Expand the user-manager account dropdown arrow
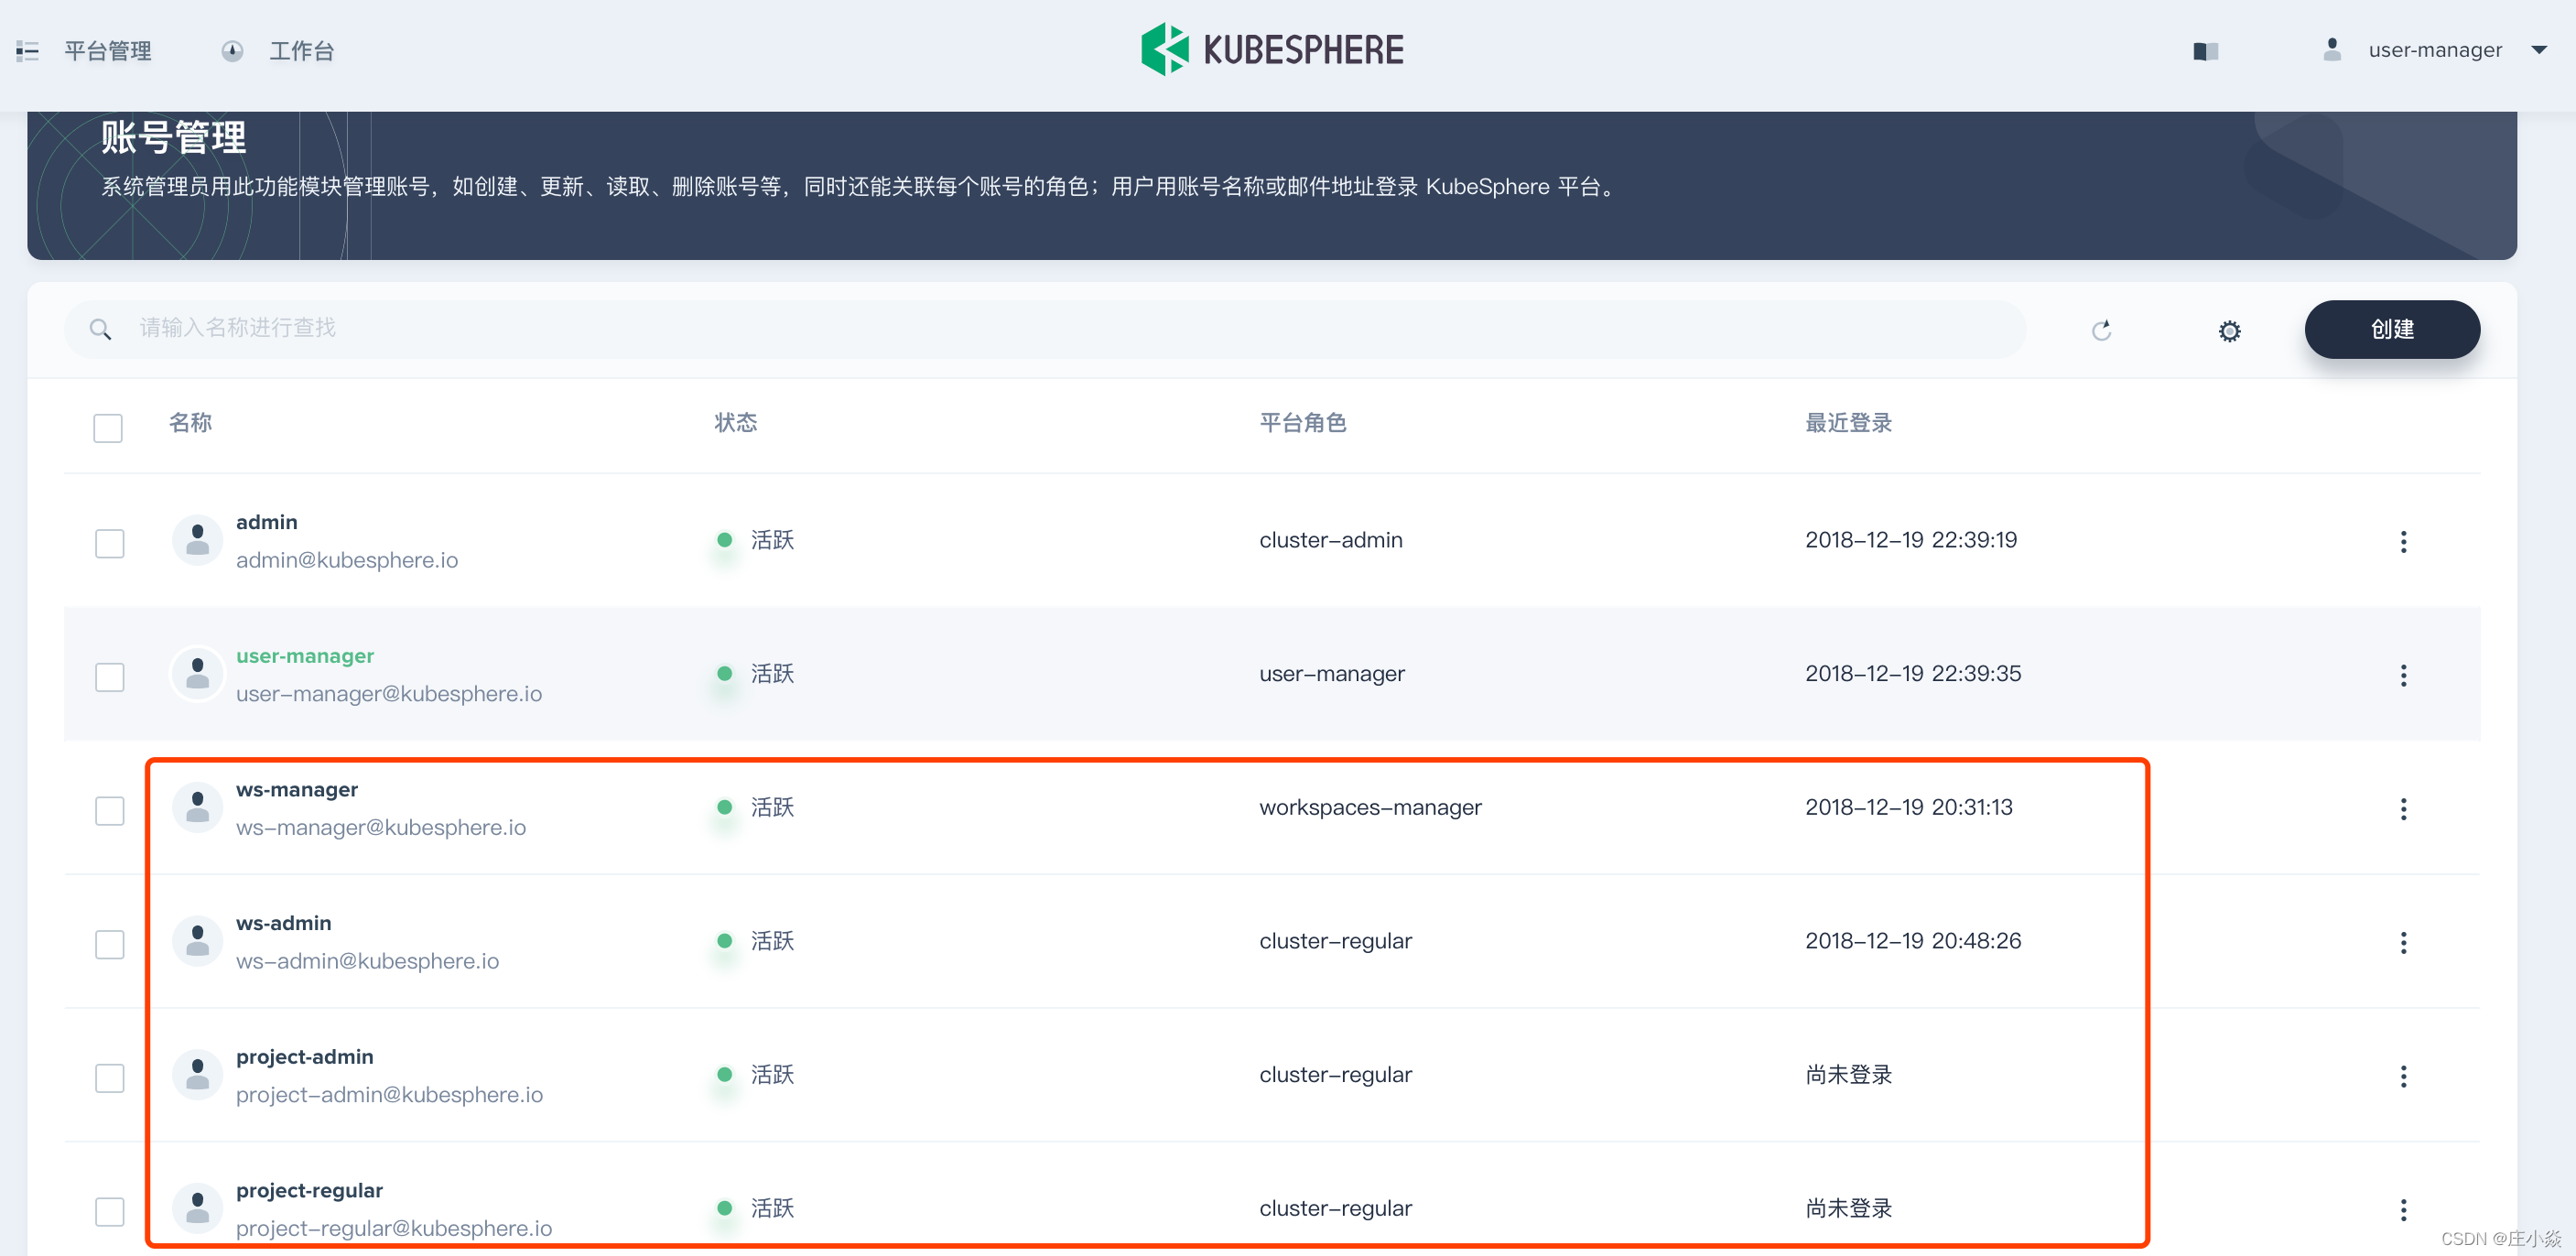Viewport: 2576px width, 1256px height. 2538,50
